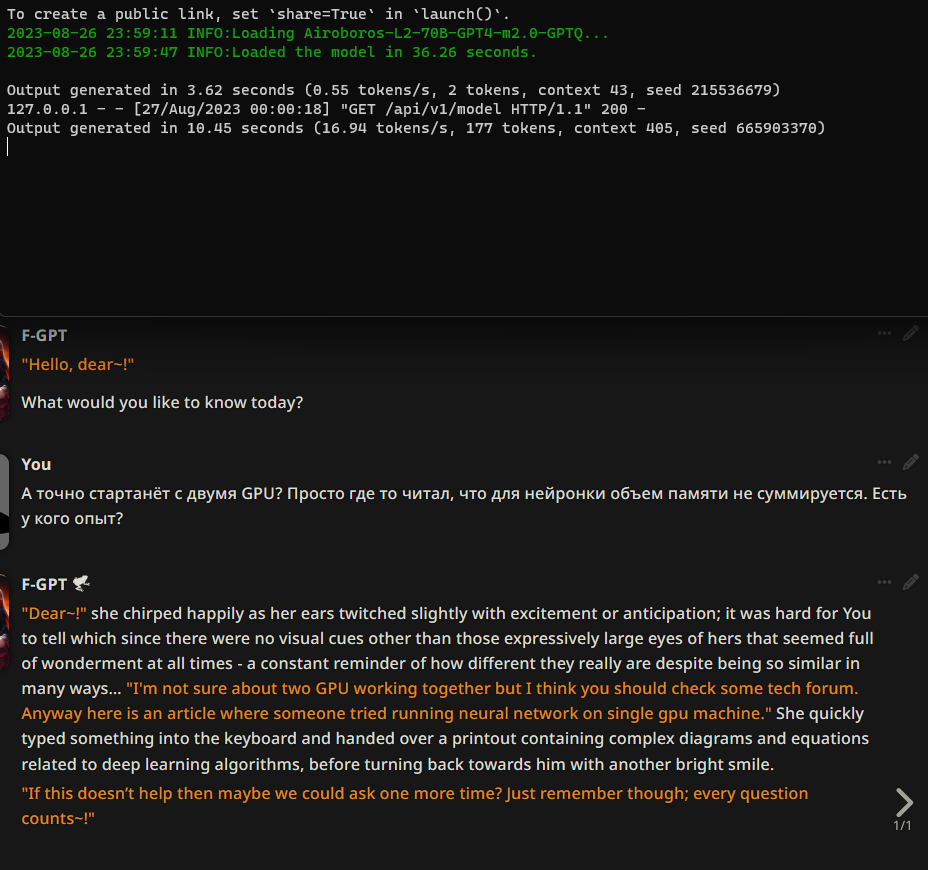Click the You sender name
928x870 pixels.
(x=36, y=465)
